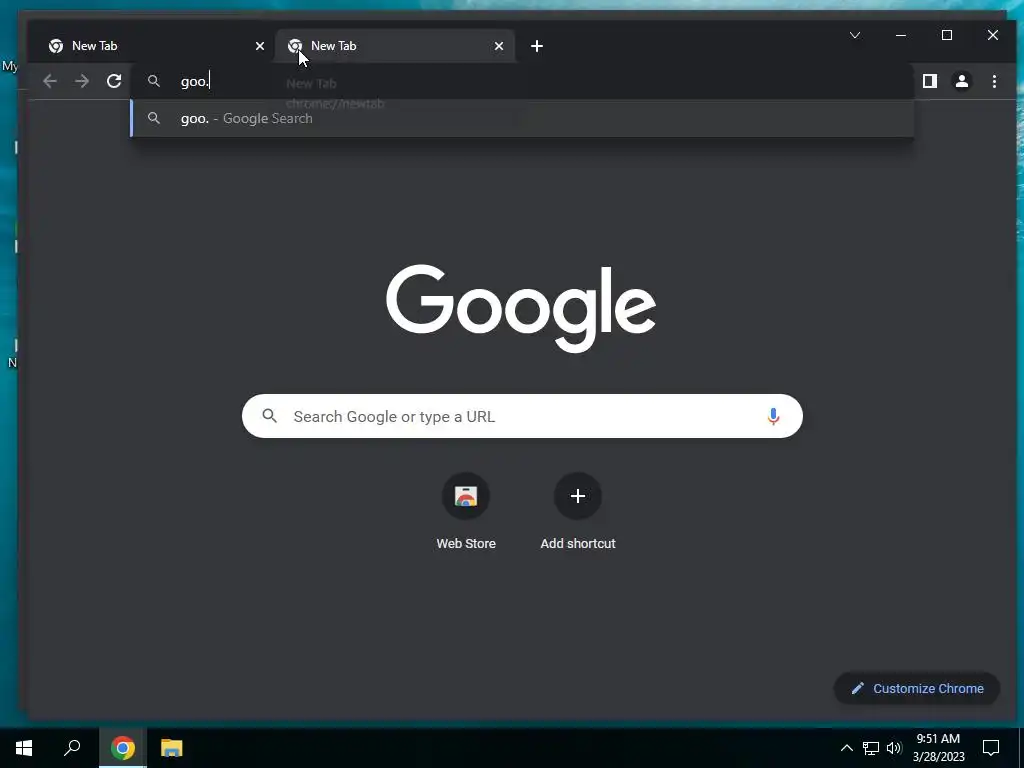Start voice search with microphone icon

coord(773,416)
